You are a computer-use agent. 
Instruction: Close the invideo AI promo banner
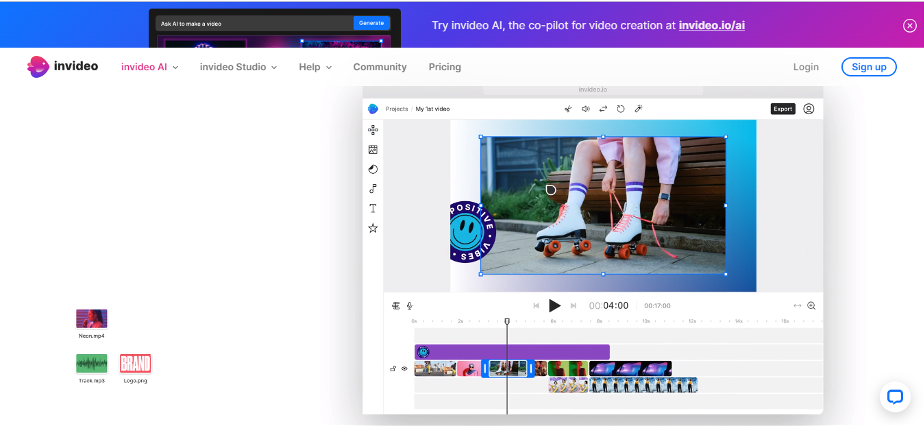(909, 25)
